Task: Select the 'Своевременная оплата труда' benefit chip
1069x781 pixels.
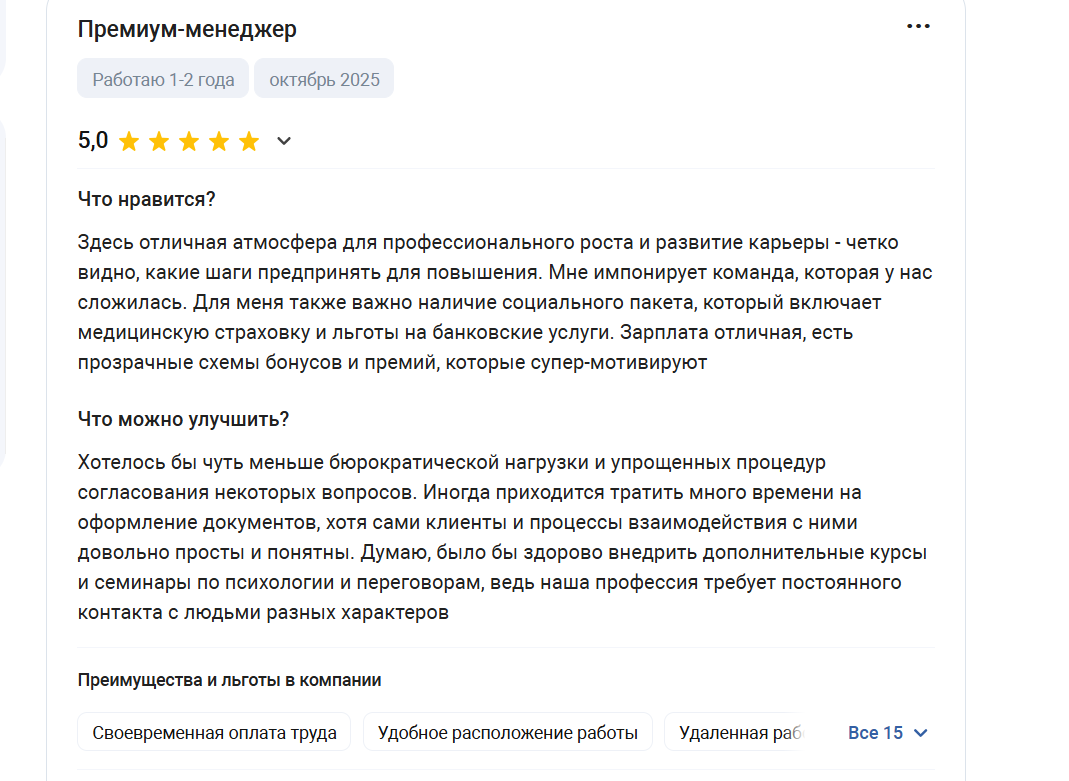Action: click(x=214, y=732)
